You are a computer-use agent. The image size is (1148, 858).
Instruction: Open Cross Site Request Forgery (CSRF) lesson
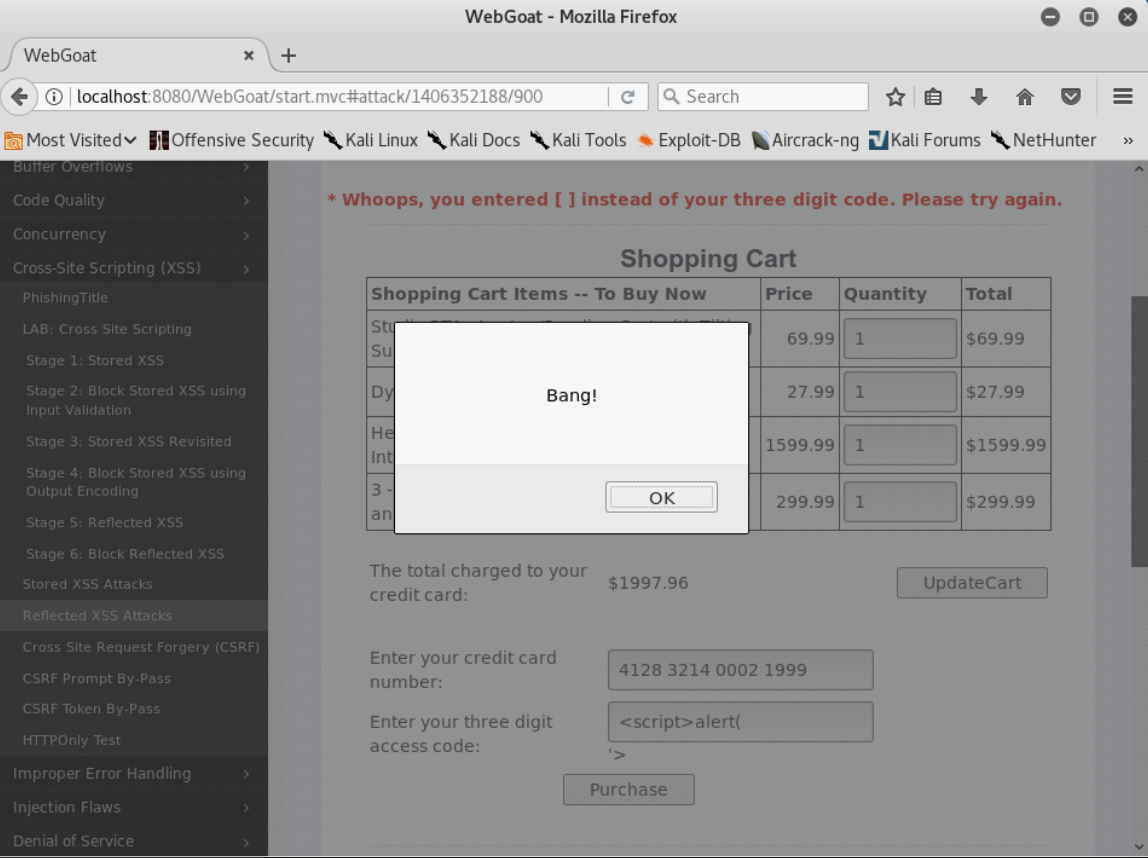click(141, 647)
